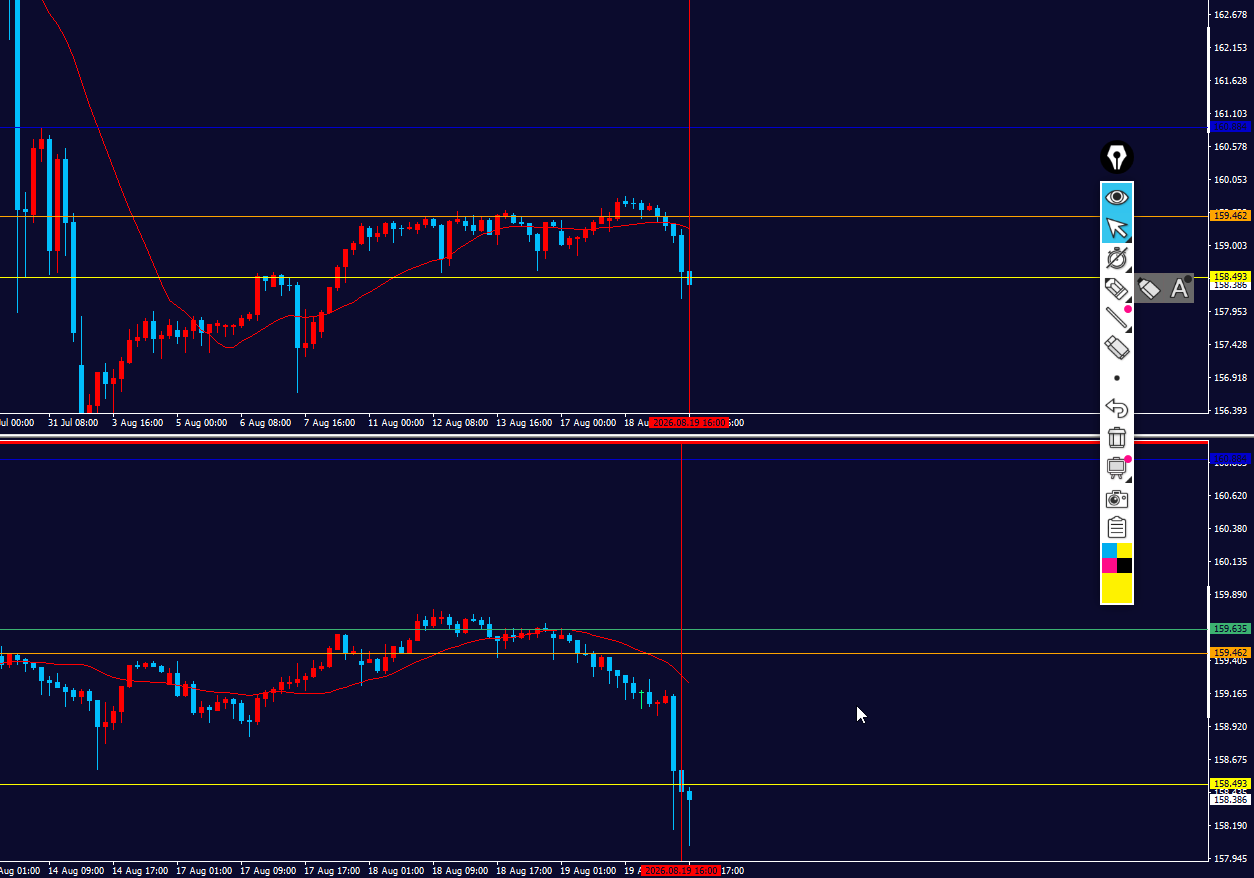
Task: Click the clipboard icon in the toolbar
Action: [1116, 527]
